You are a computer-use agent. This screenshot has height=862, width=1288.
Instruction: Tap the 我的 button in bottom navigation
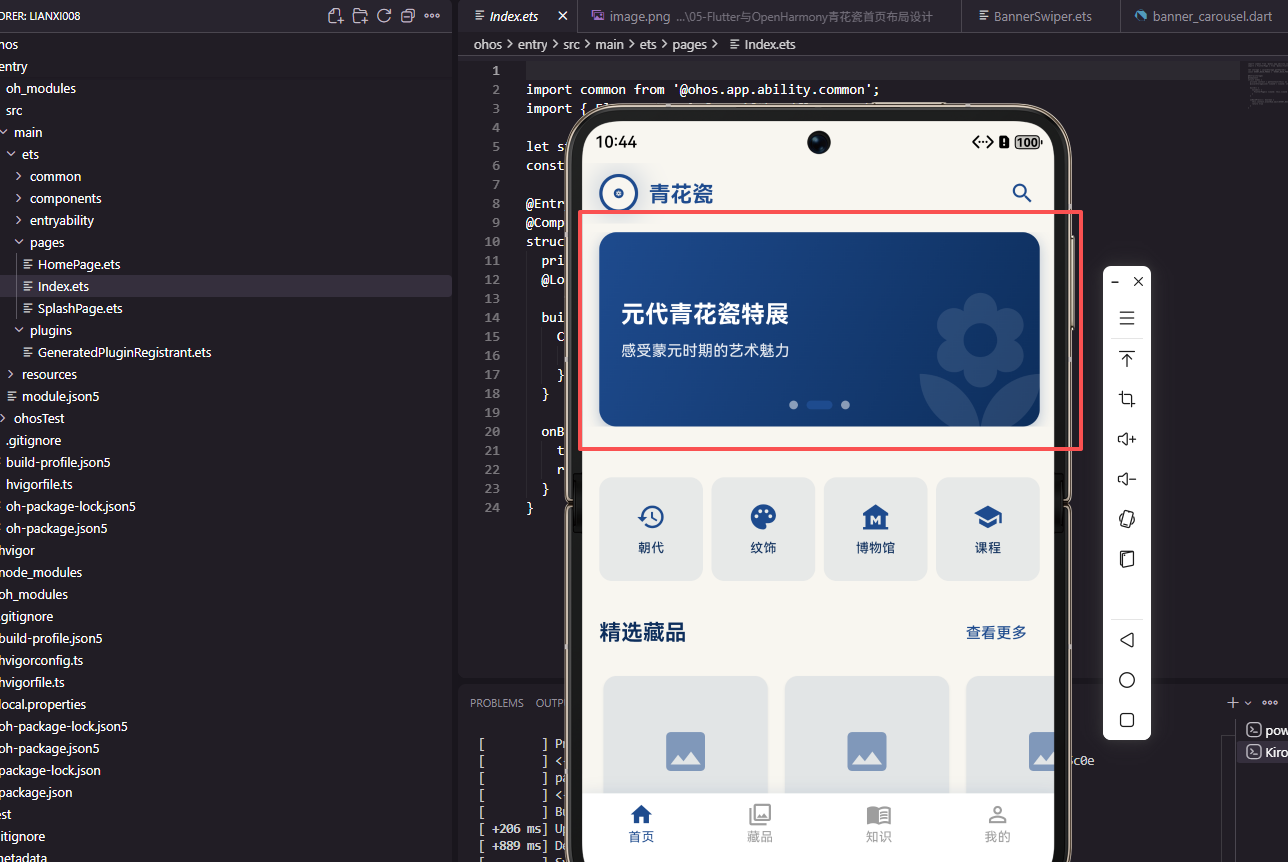click(x=997, y=823)
